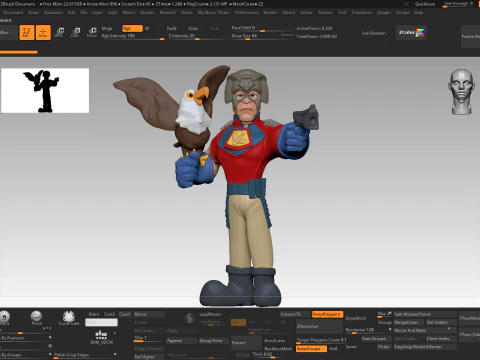
Task: Open the Help menu
Action: [419, 12]
